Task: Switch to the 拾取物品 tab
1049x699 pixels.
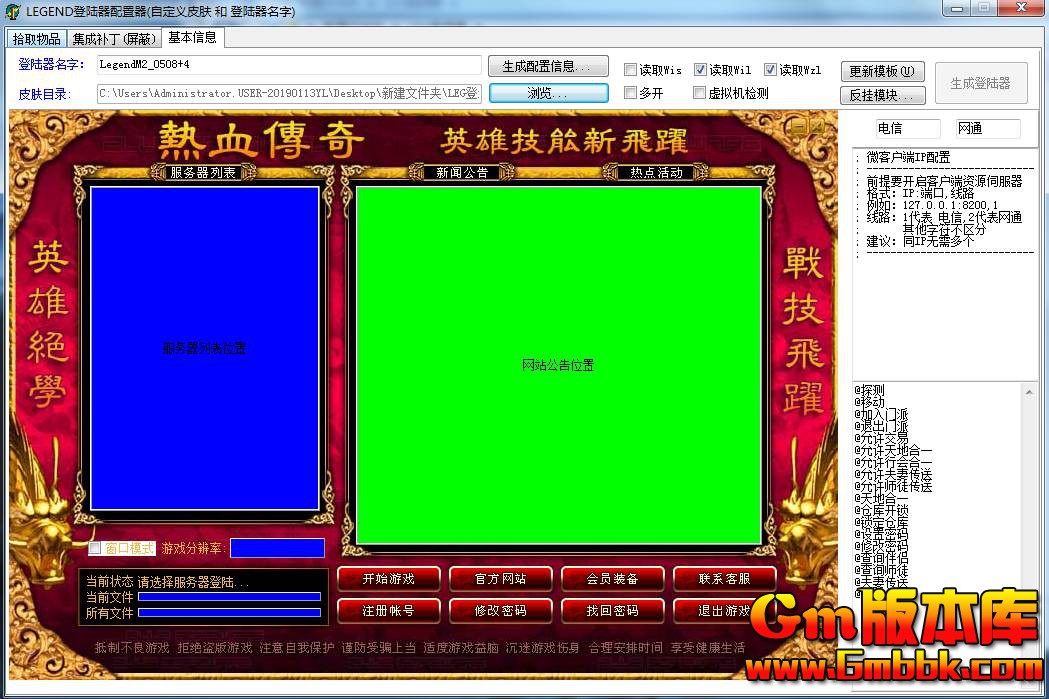Action: click(x=36, y=39)
